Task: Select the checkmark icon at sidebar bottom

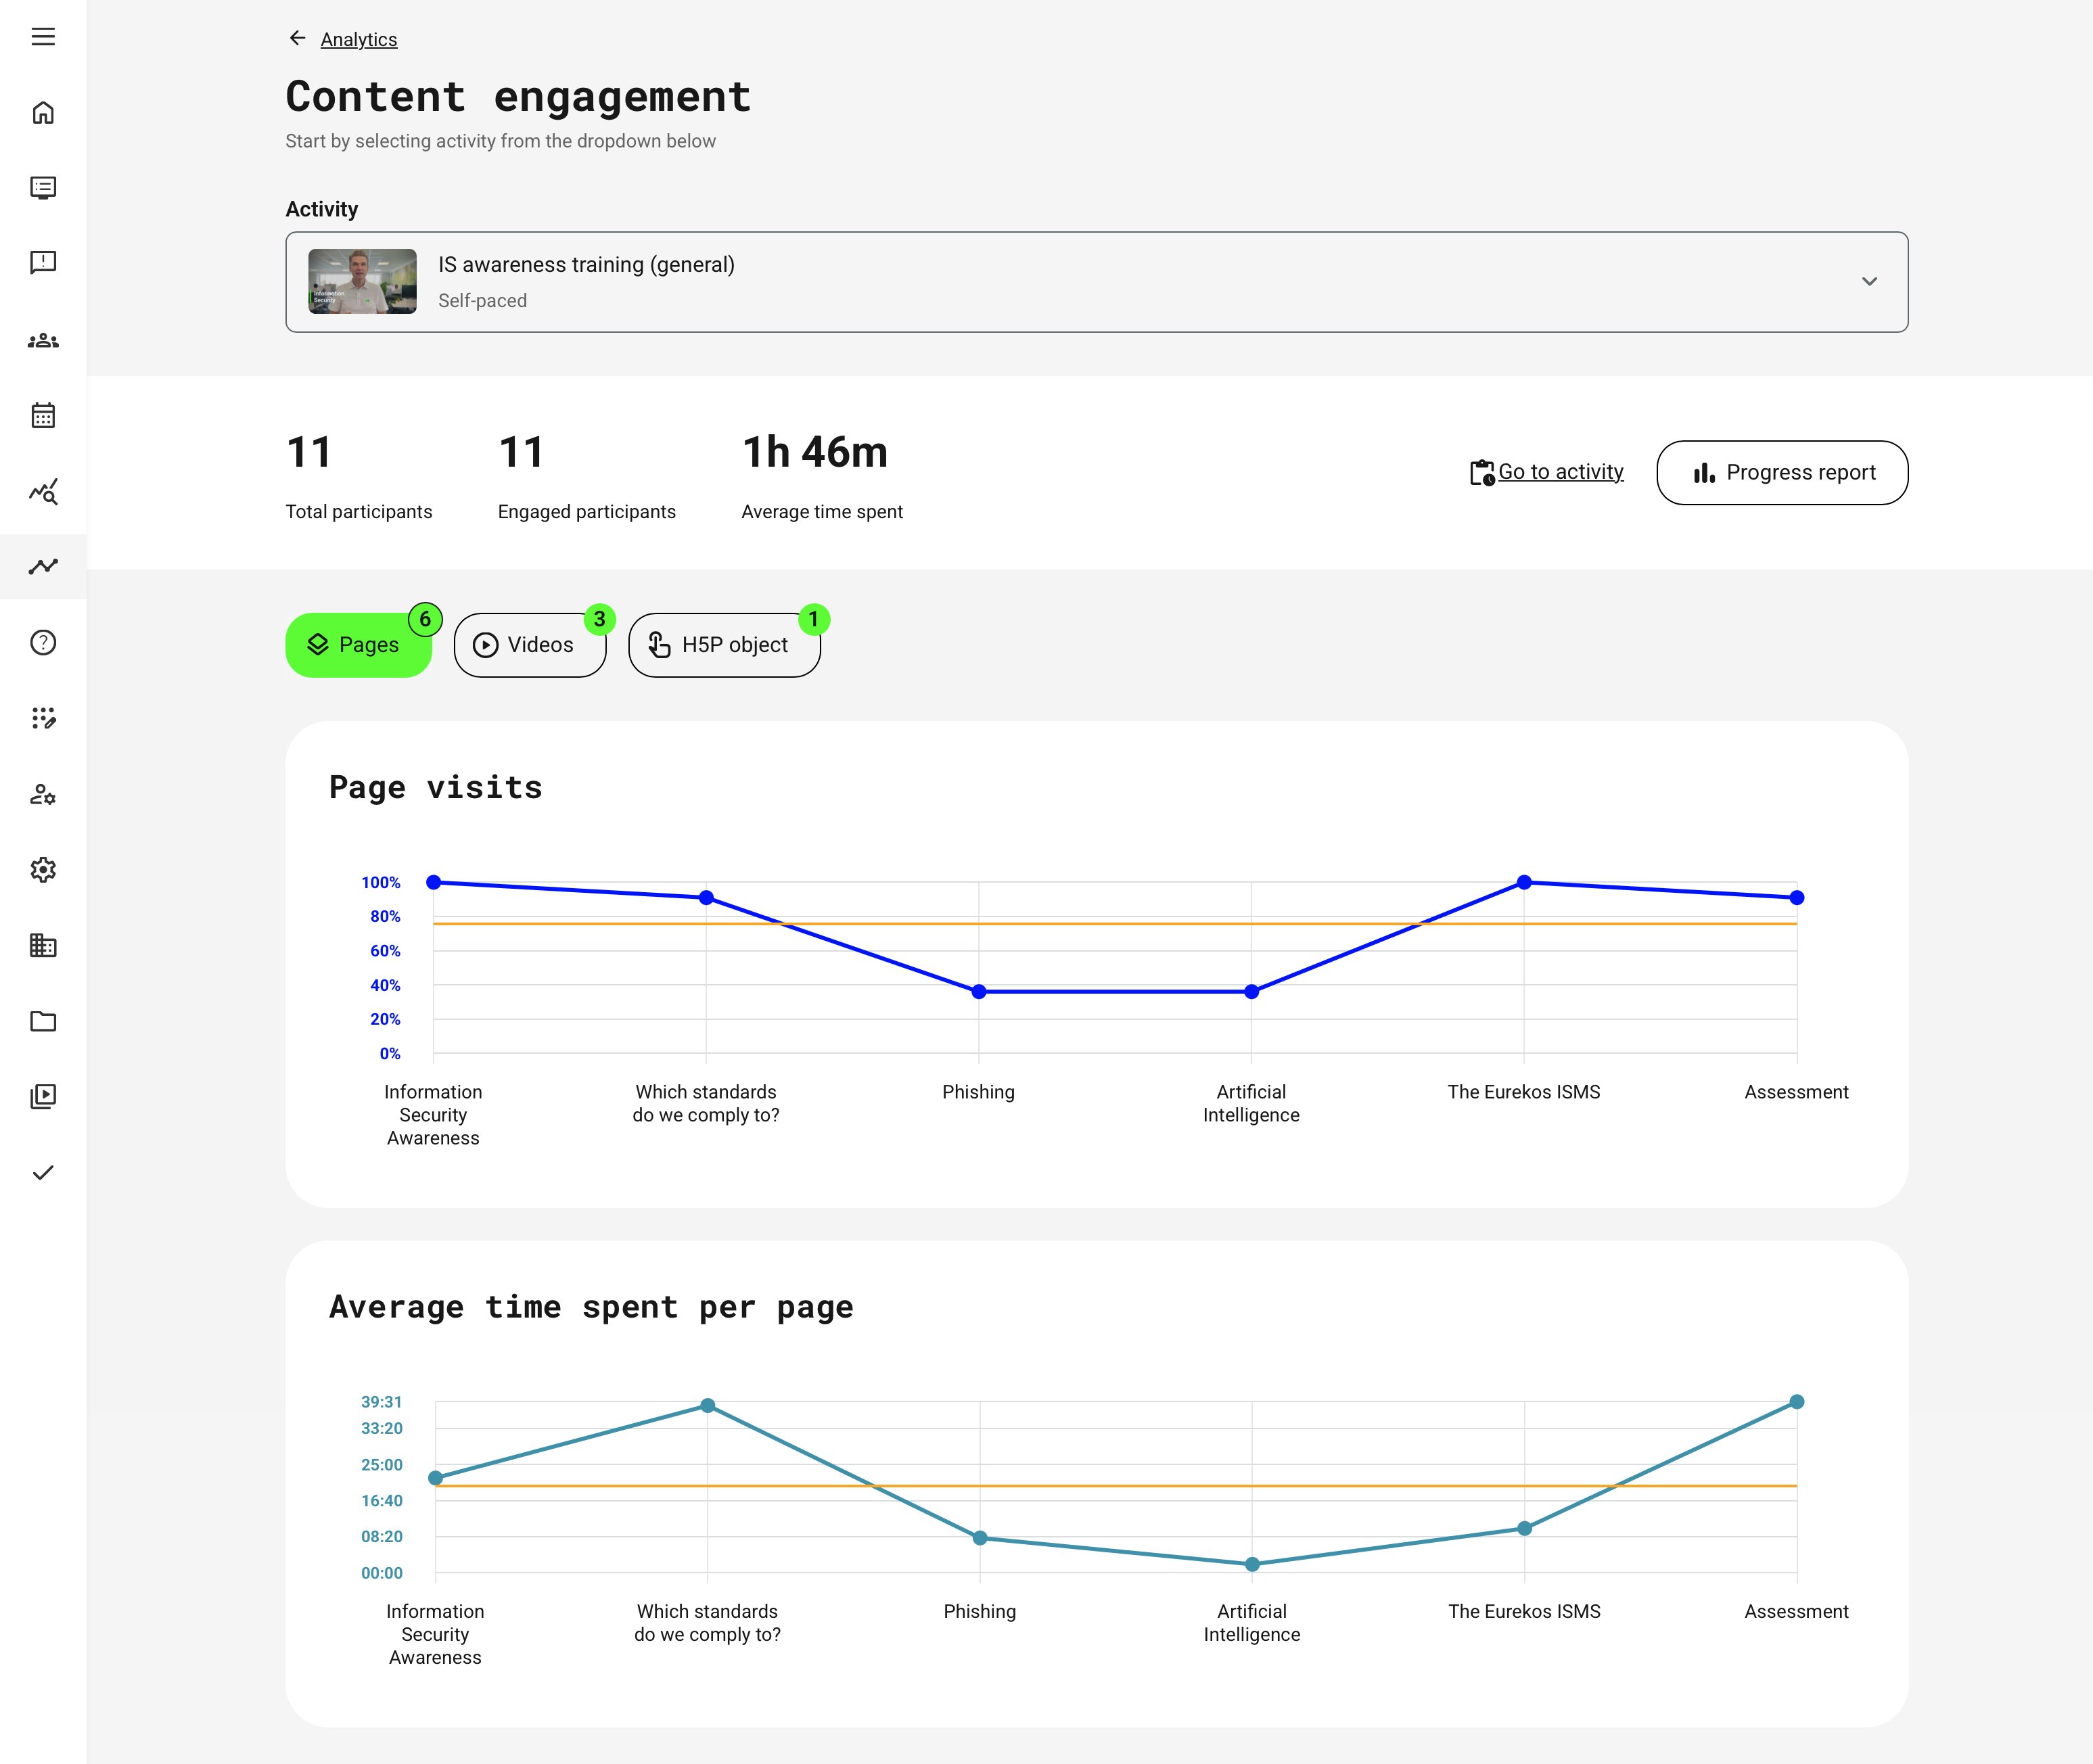Action: click(x=43, y=1171)
